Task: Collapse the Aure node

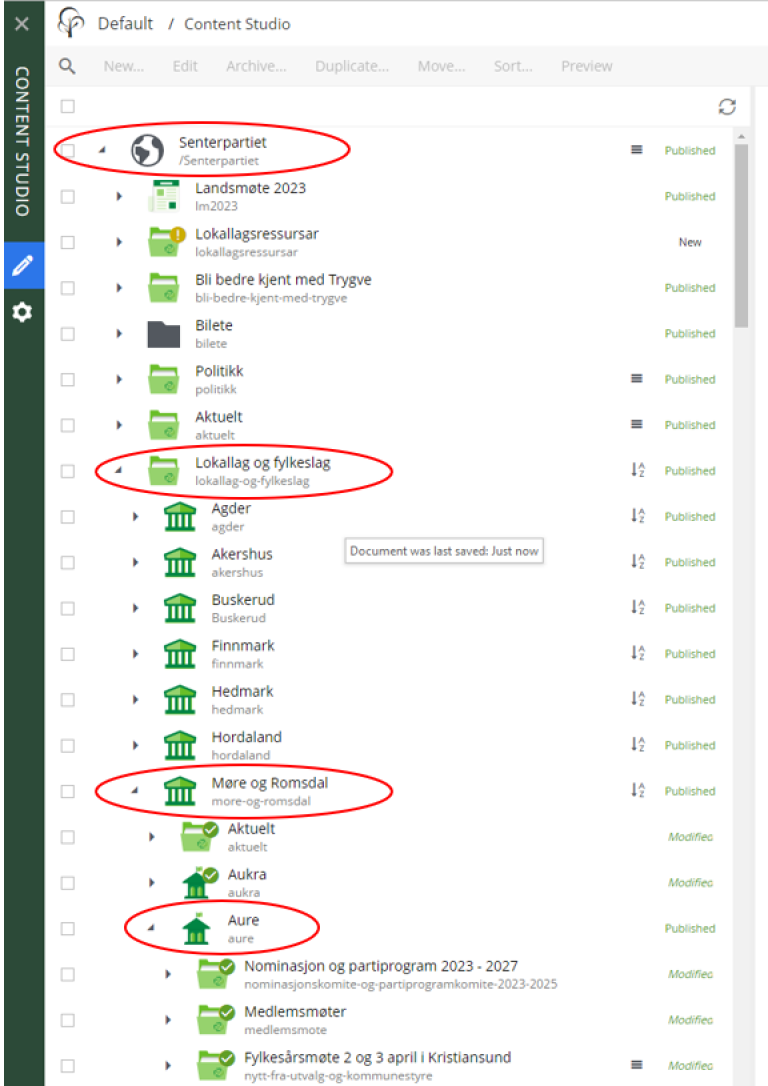Action: (152, 928)
